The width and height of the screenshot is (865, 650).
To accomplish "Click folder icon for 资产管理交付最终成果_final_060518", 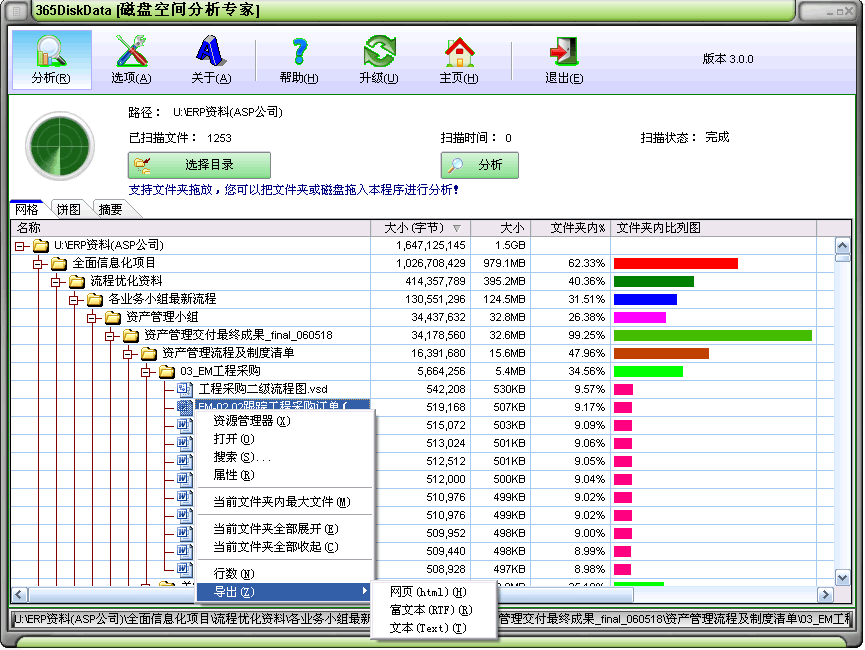I will [x=131, y=335].
